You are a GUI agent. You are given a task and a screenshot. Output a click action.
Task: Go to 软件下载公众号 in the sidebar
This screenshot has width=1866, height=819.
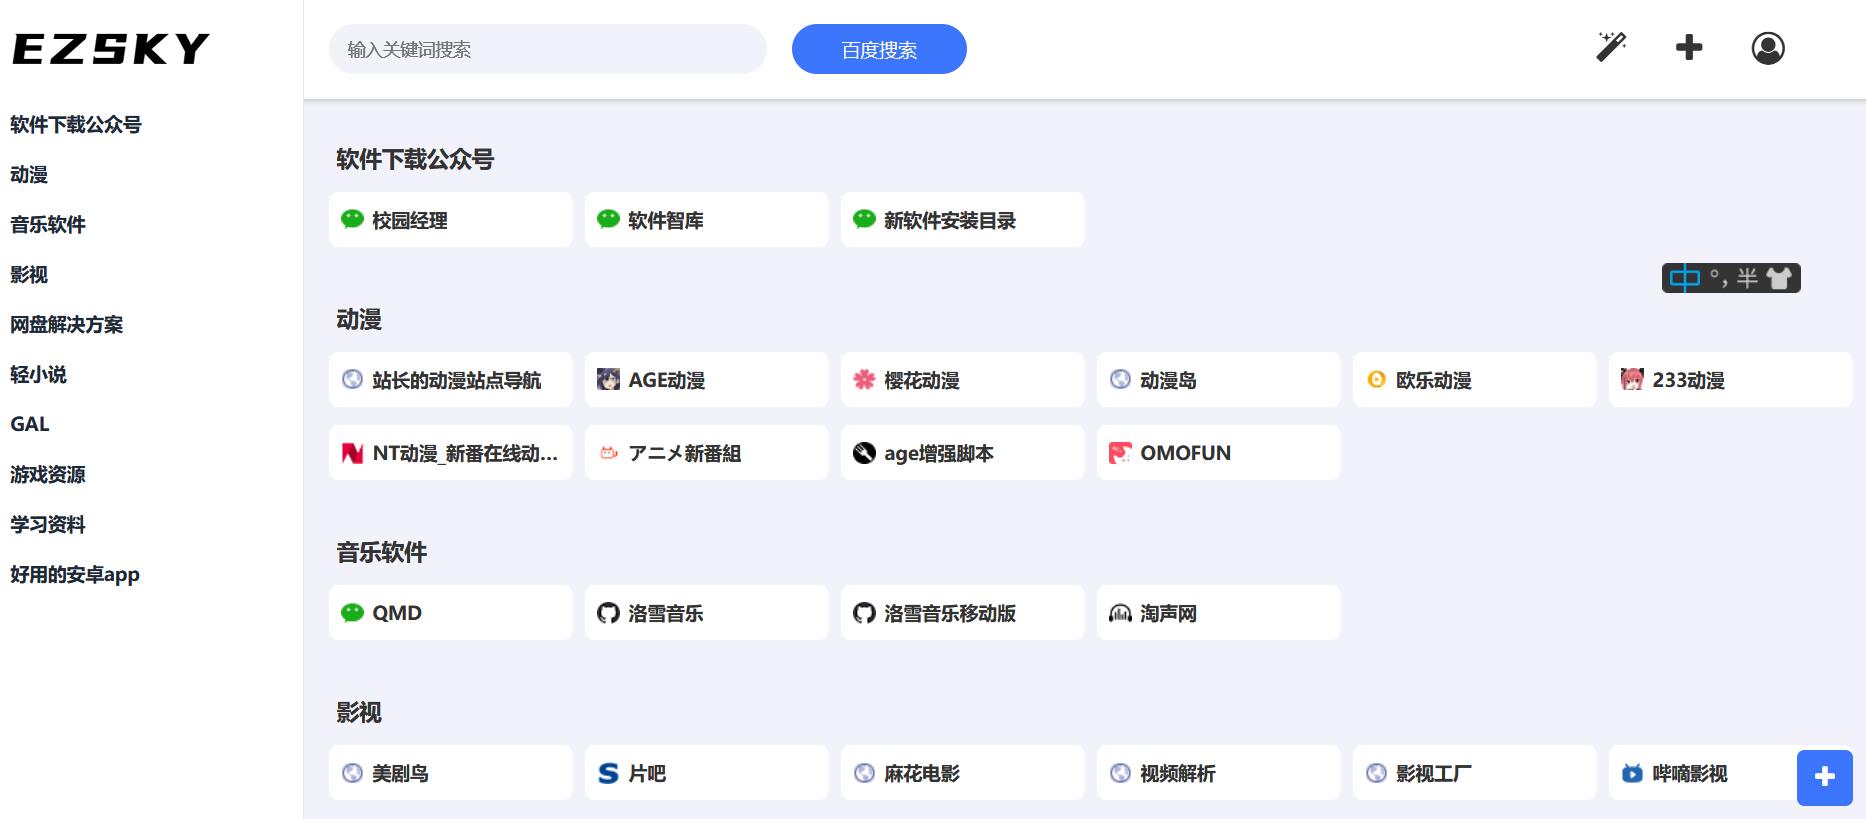tap(76, 125)
